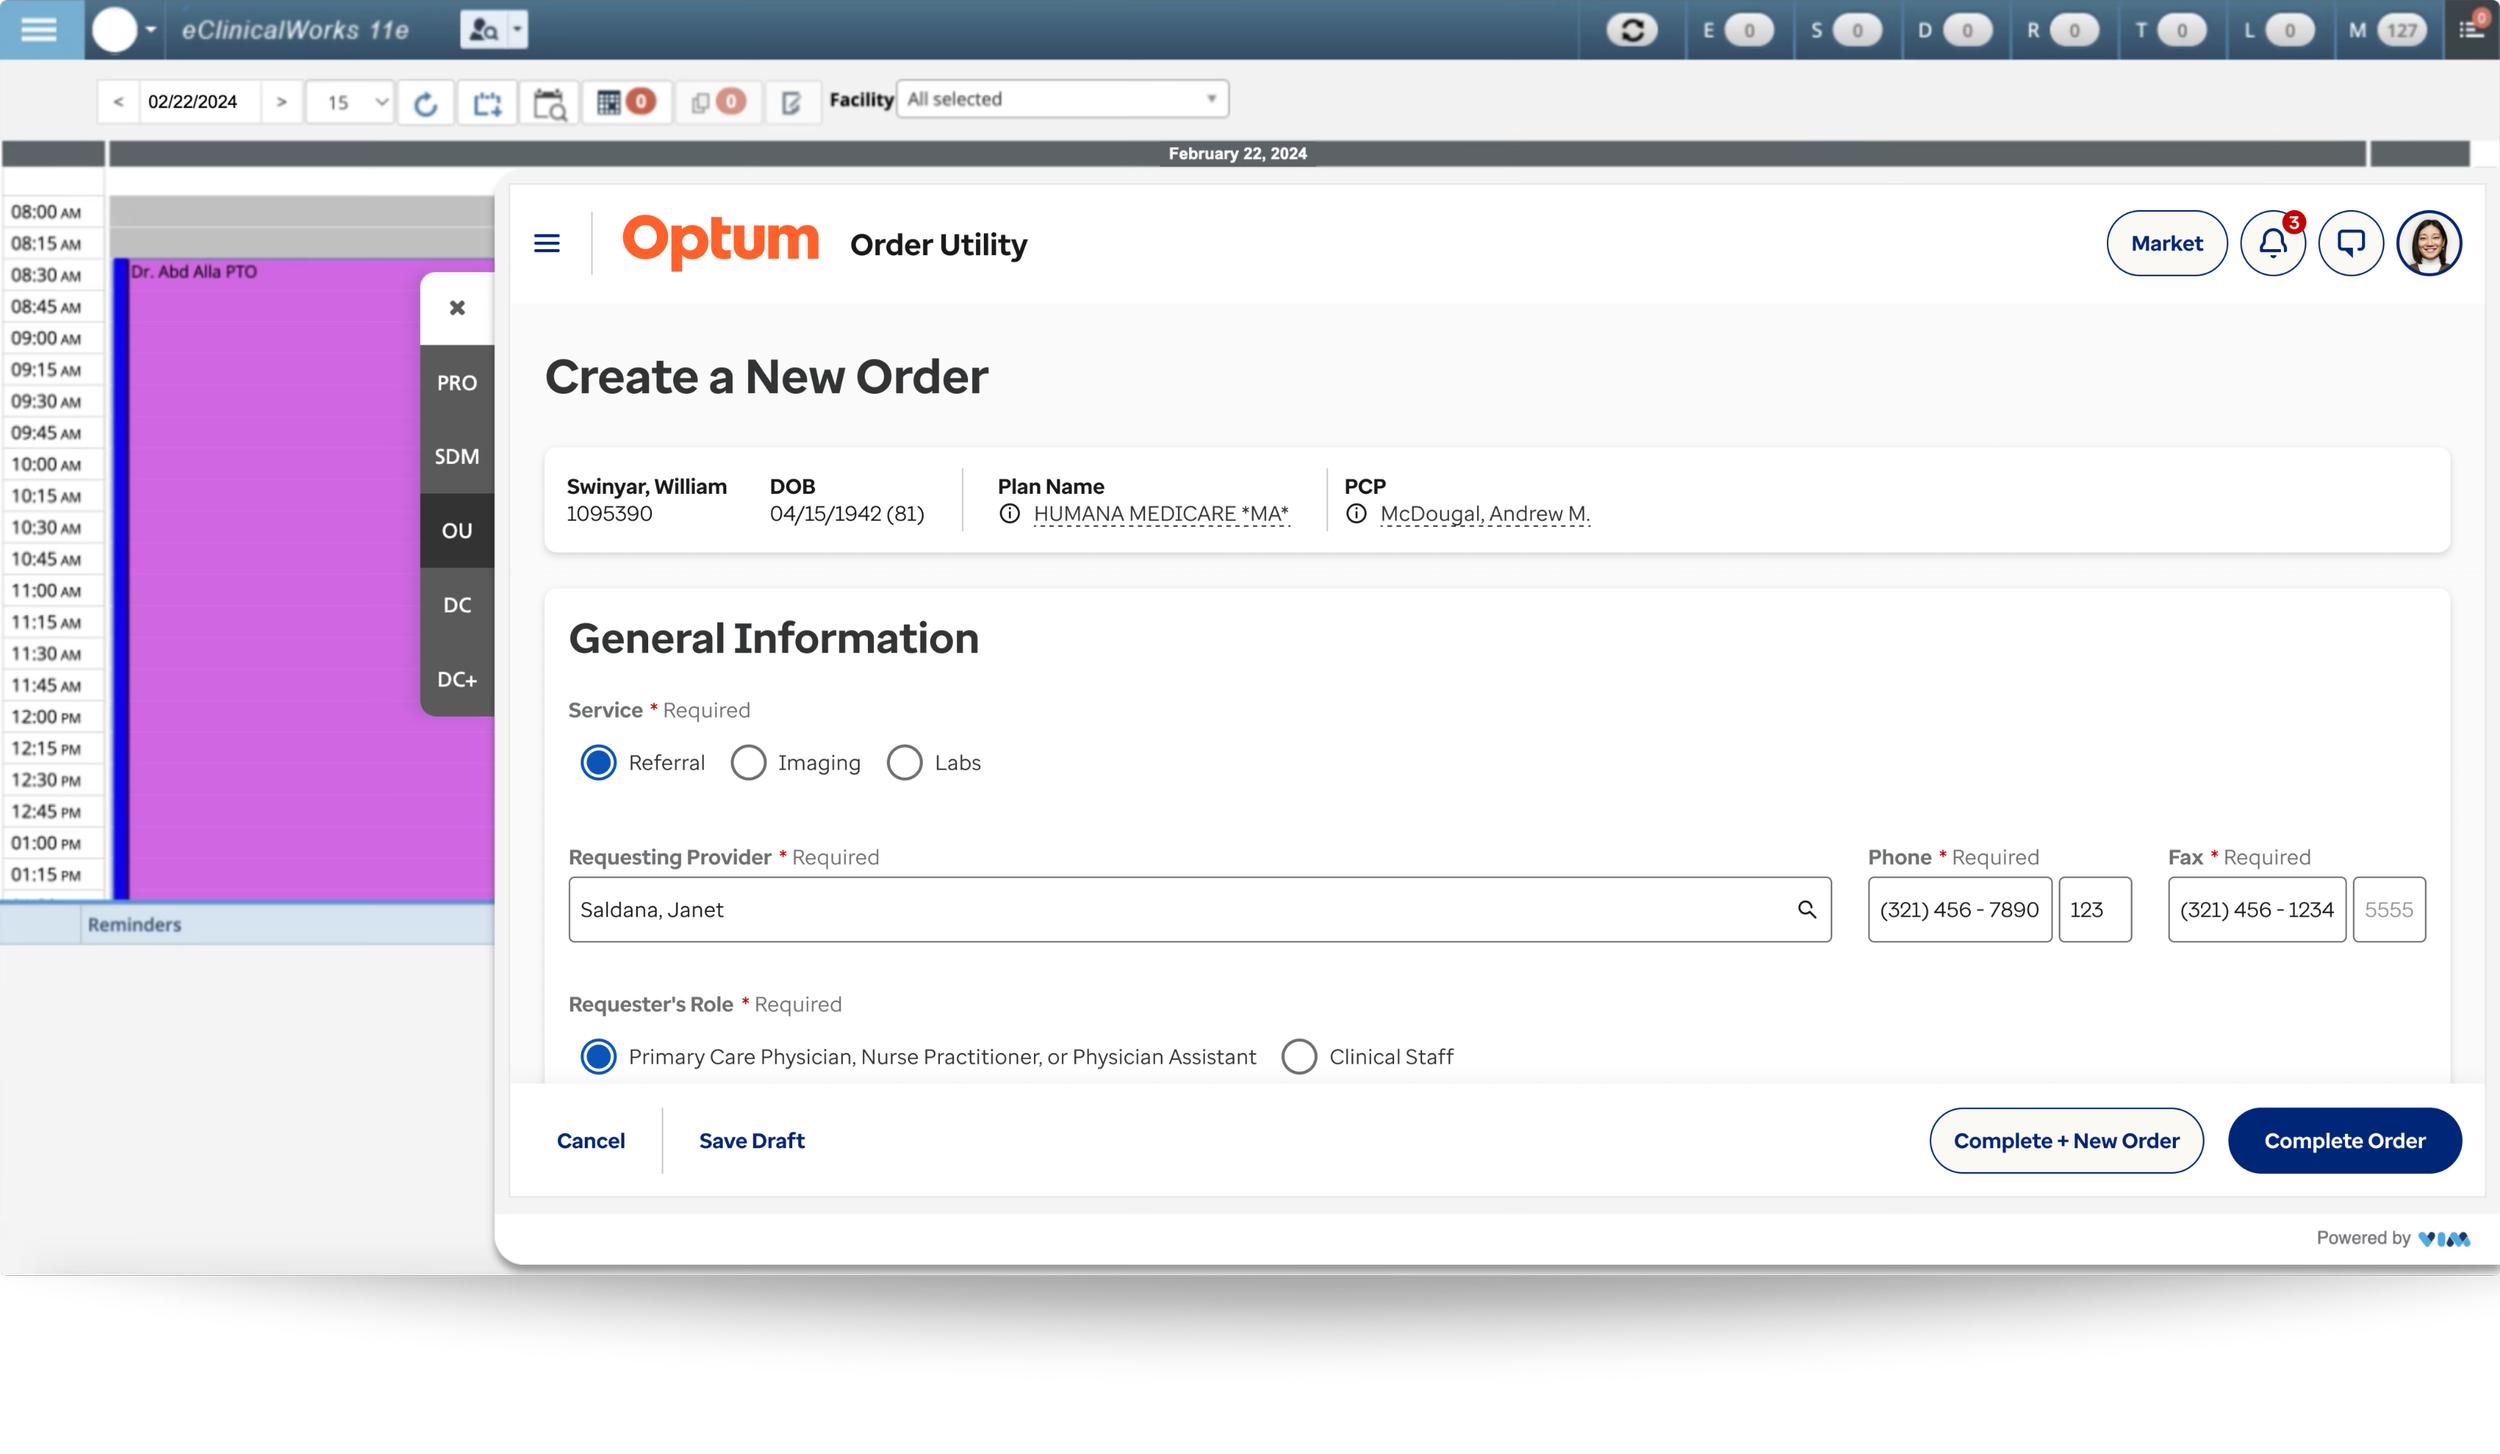Click the Complete Order button
The width and height of the screenshot is (2500, 1454).
tap(2344, 1140)
